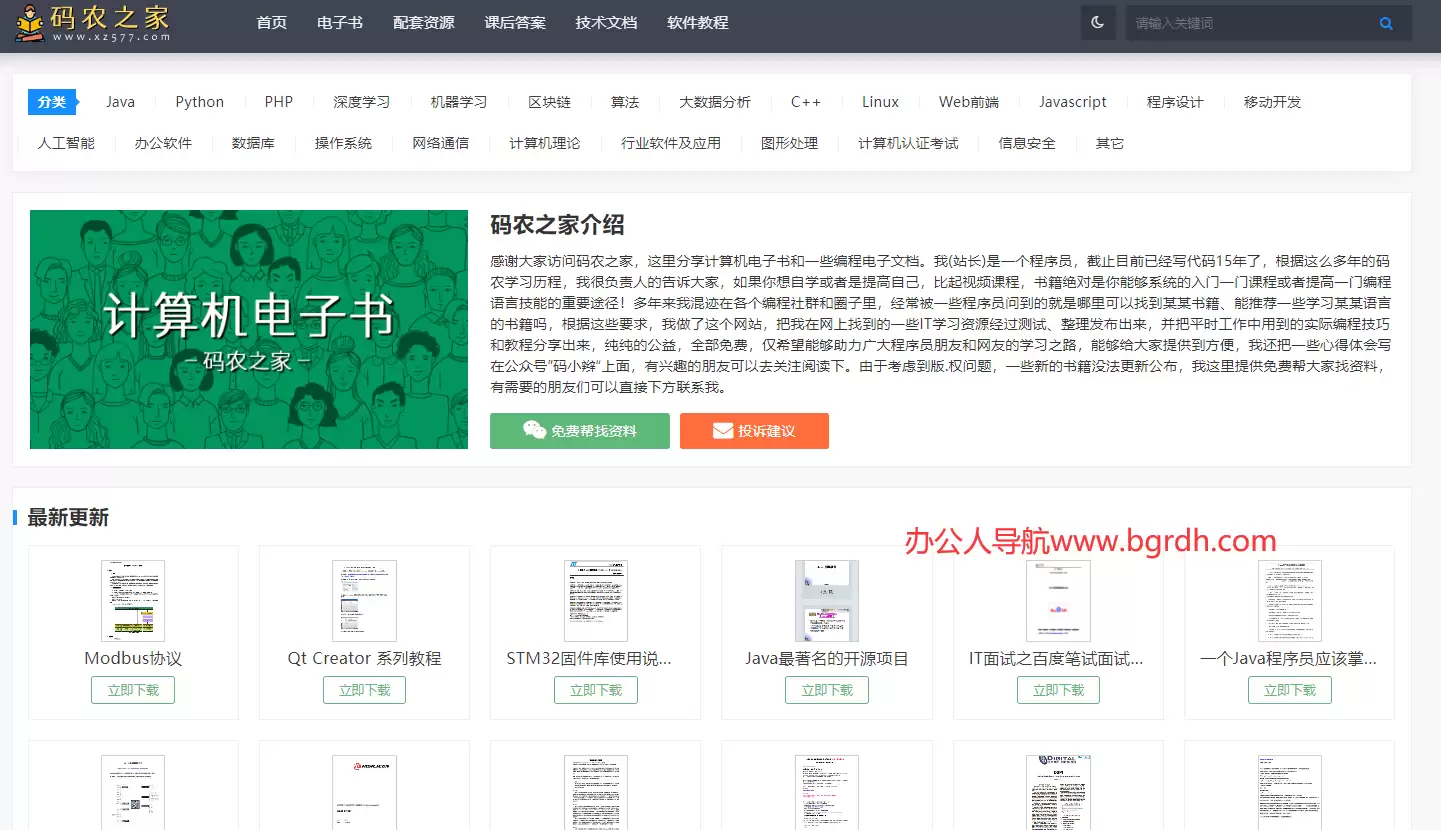1441x830 pixels.
Task: Open the Modbus协议 download with 立即下载
Action: [x=132, y=689]
